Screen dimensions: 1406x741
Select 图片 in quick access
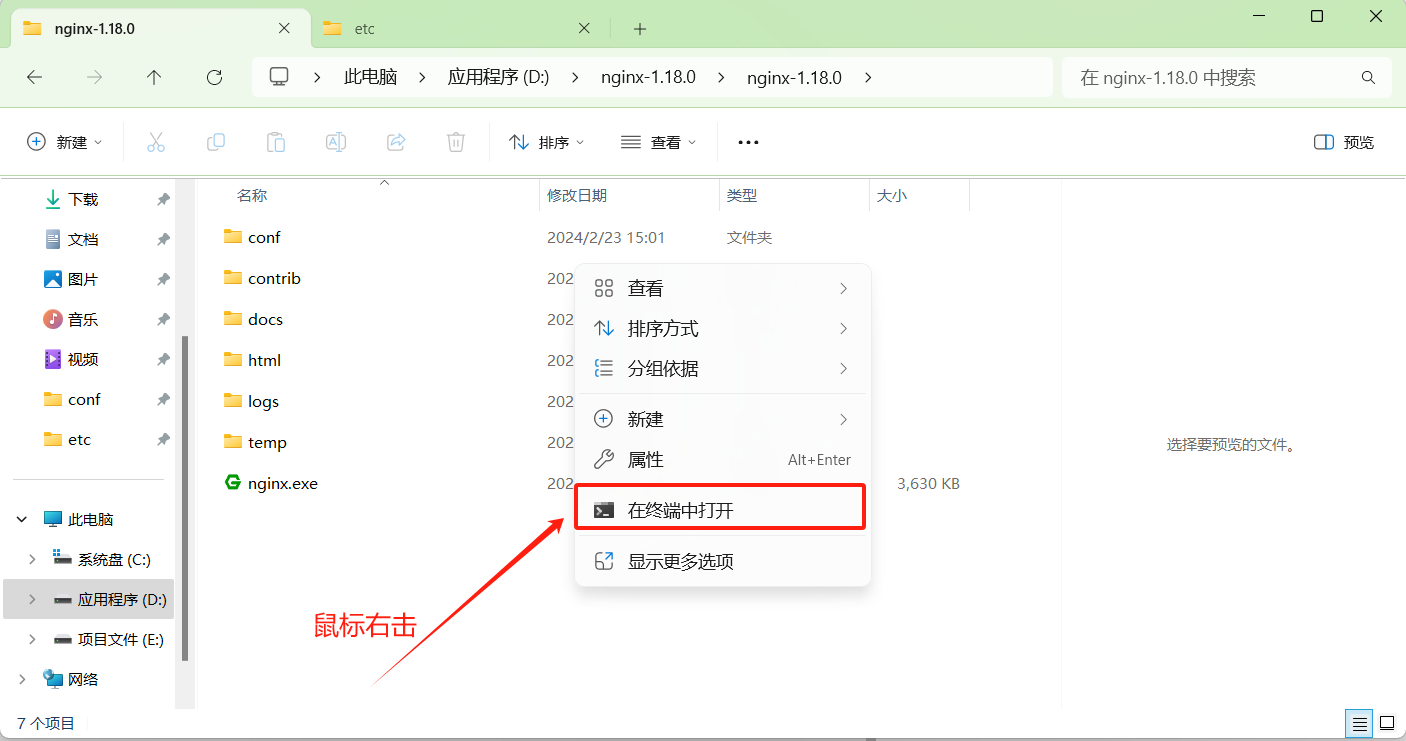point(84,279)
